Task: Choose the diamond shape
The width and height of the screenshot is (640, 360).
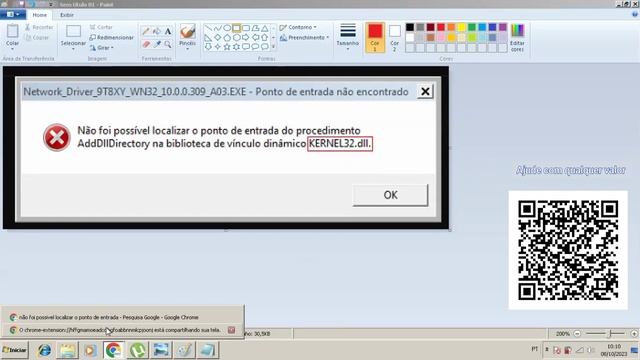Action: [218, 38]
